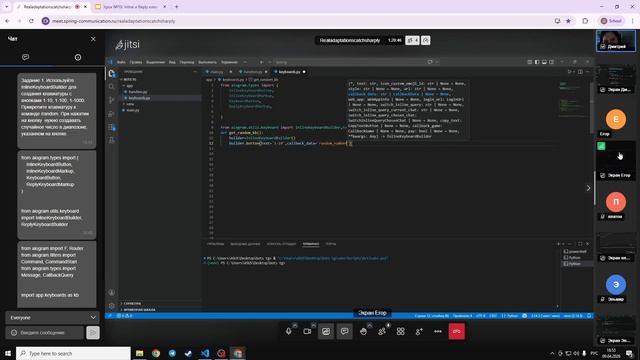
Task: Select the blue Э participant avatar
Action: tap(616, 284)
